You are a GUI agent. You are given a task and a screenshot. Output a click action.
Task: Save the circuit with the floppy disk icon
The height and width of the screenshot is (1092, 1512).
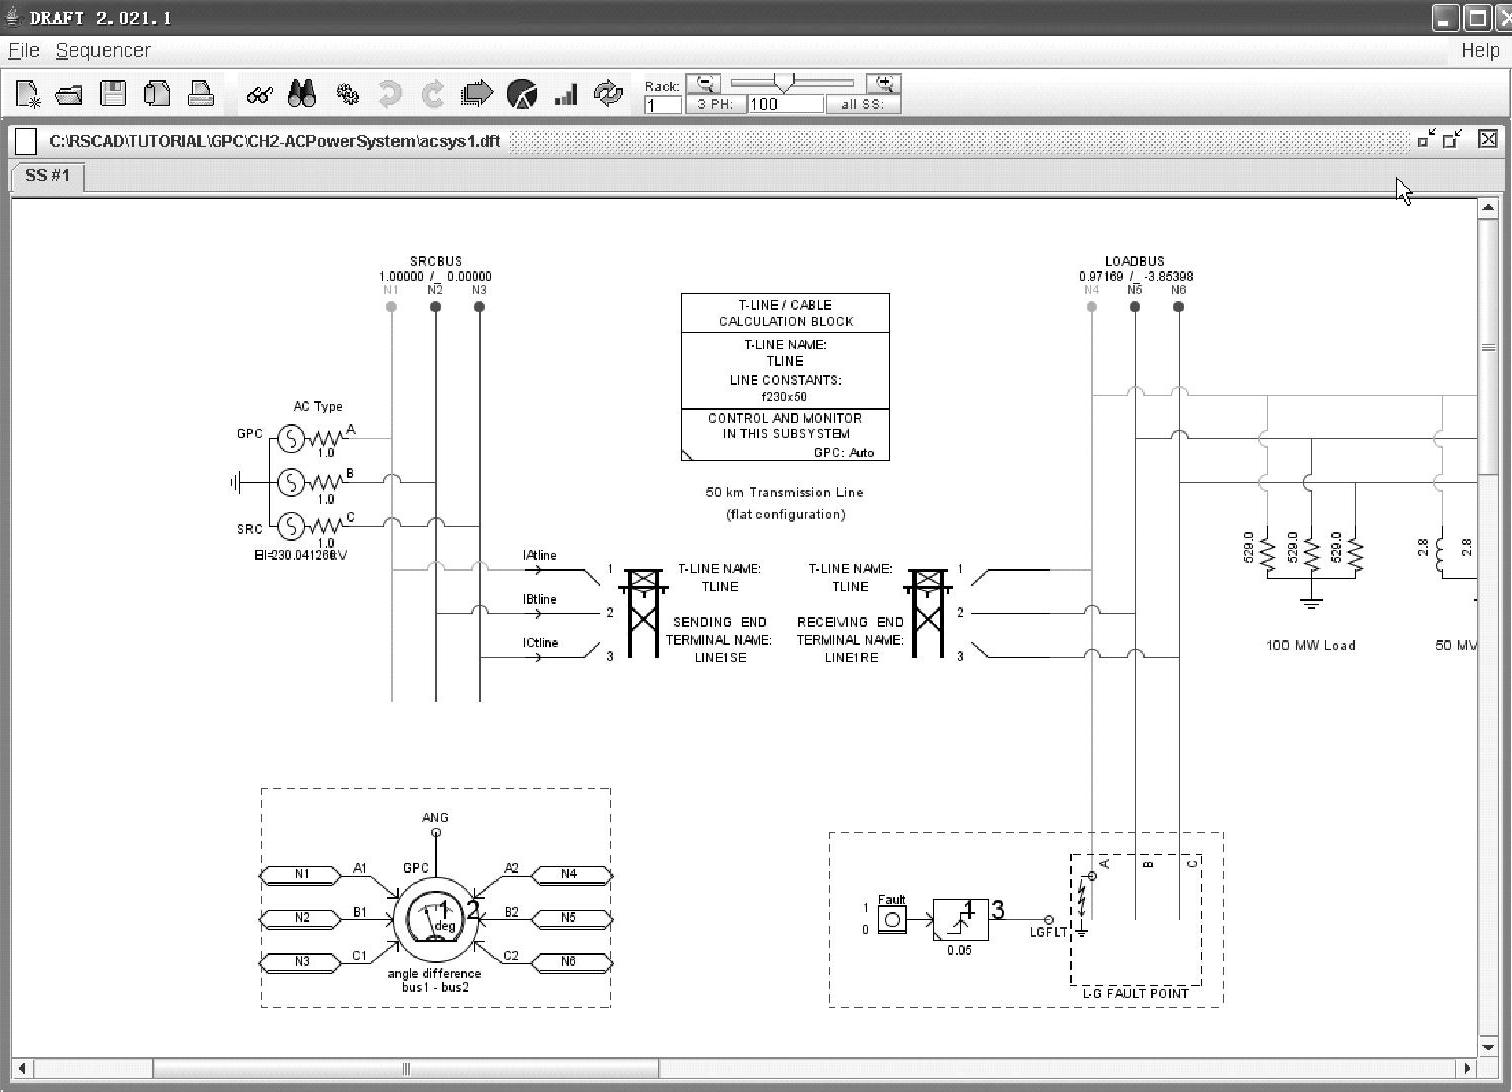pos(113,94)
